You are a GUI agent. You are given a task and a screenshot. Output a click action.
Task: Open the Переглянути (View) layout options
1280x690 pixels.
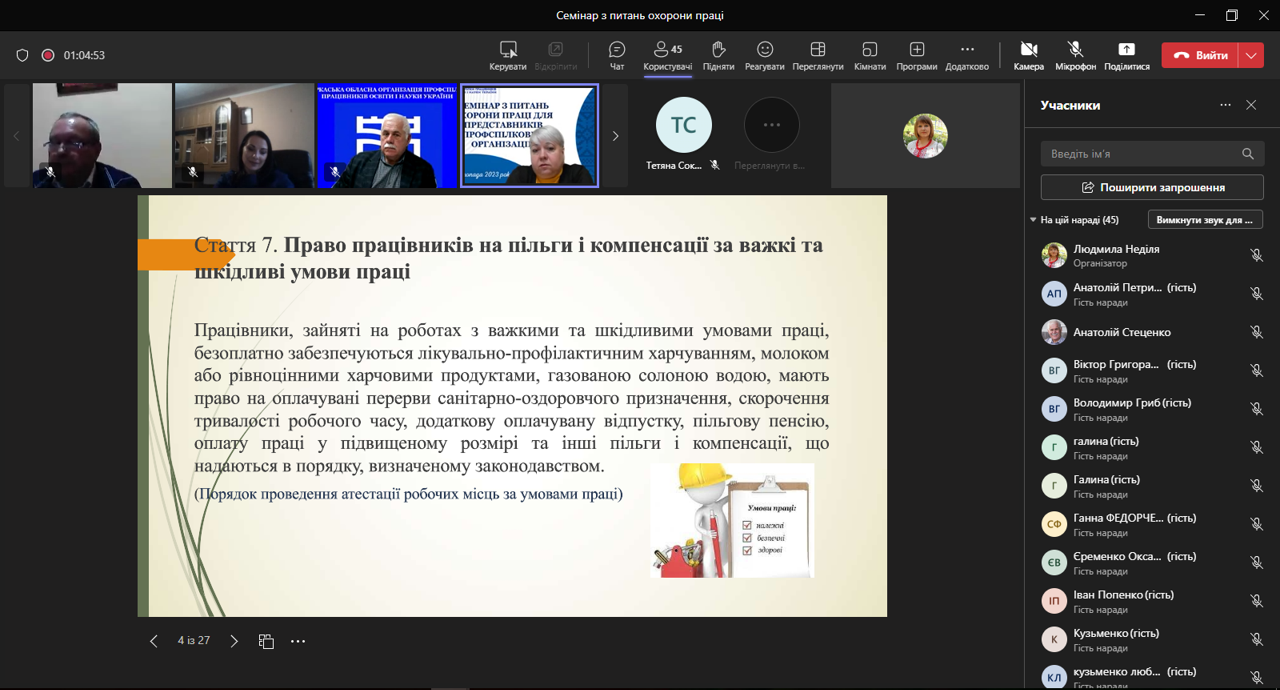pyautogui.click(x=817, y=55)
